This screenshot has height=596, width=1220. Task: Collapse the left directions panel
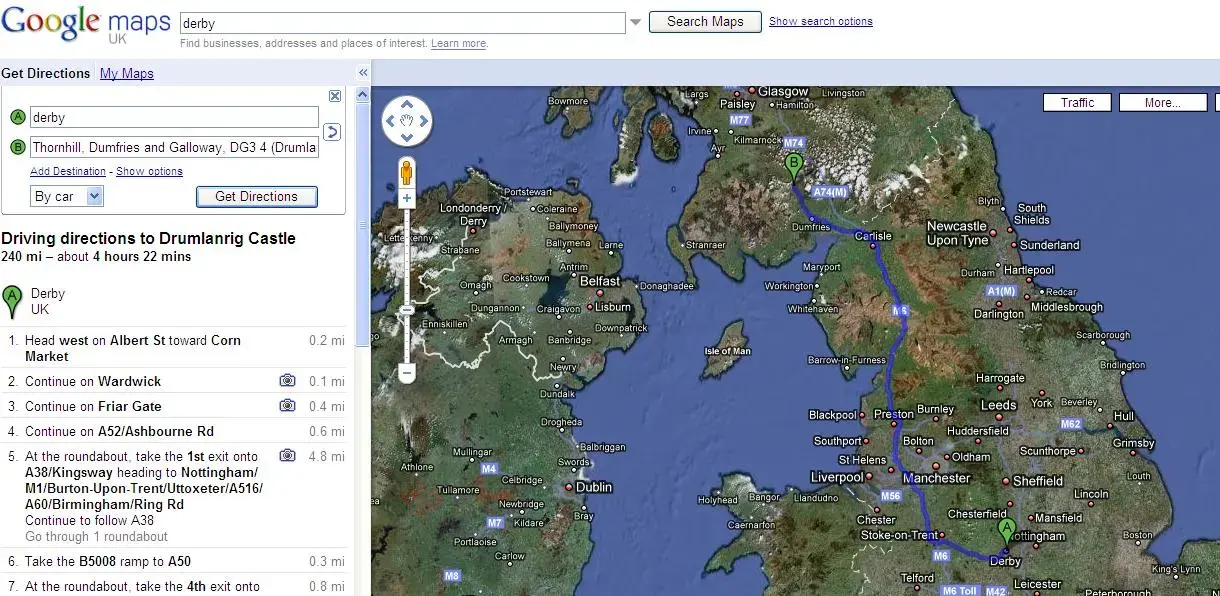363,72
